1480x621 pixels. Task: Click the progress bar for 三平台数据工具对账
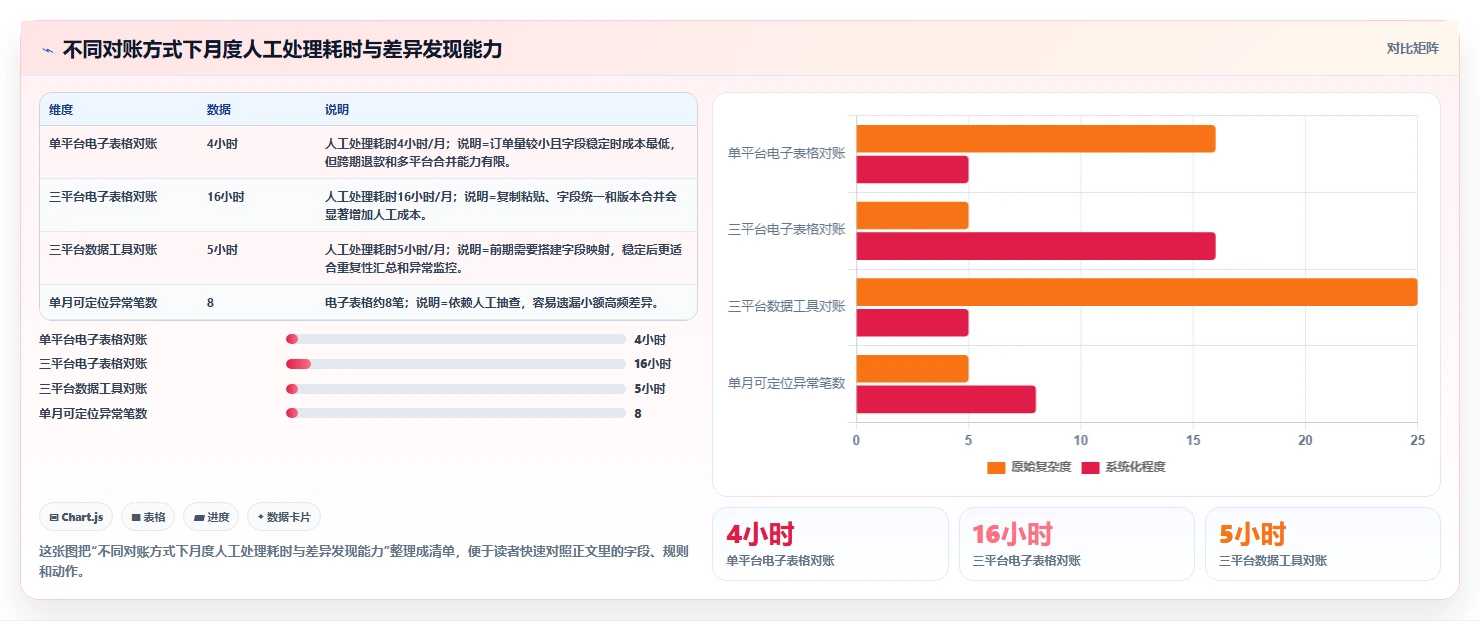[x=456, y=389]
